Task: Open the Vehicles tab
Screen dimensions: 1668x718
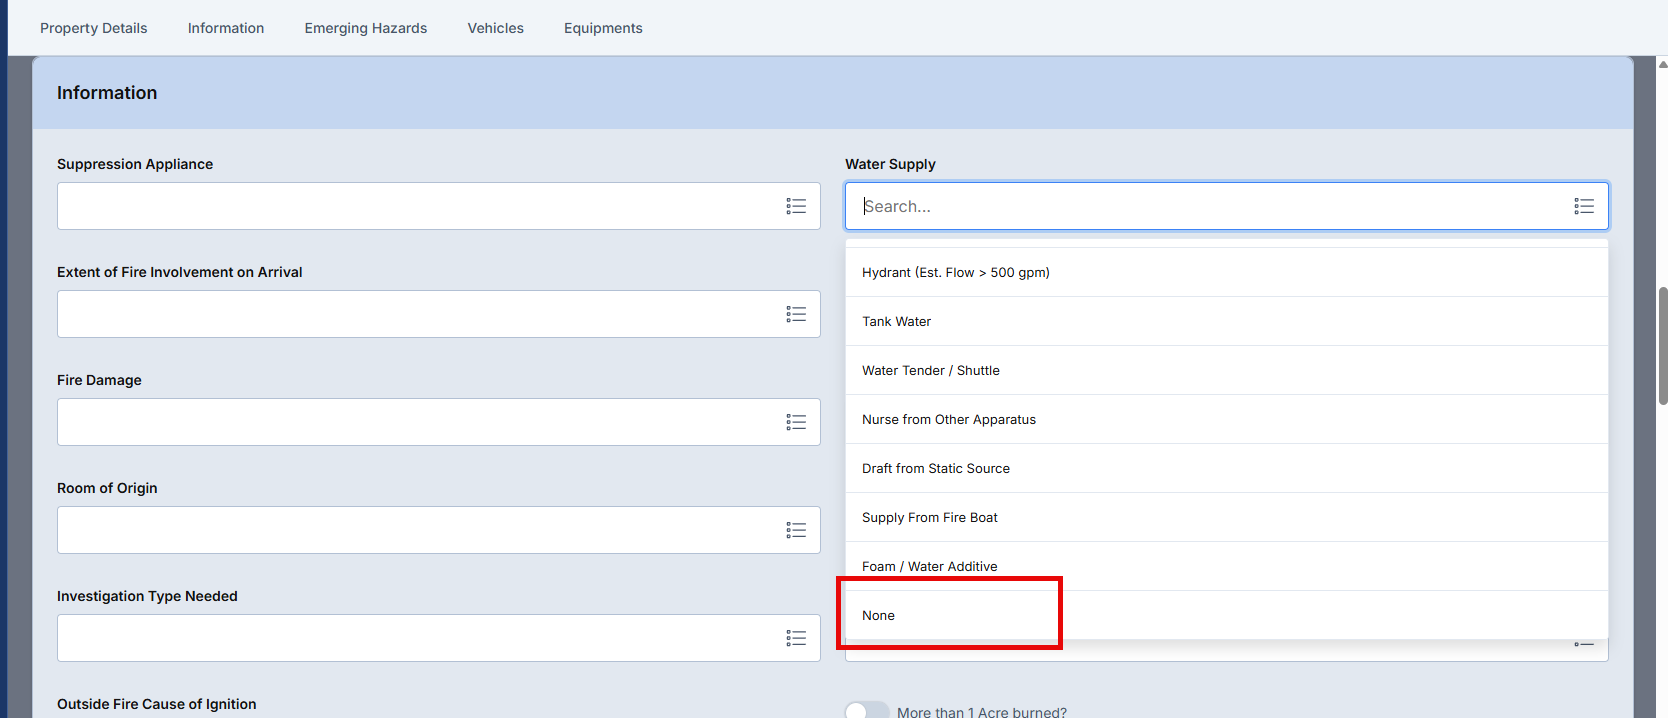Action: 495,28
